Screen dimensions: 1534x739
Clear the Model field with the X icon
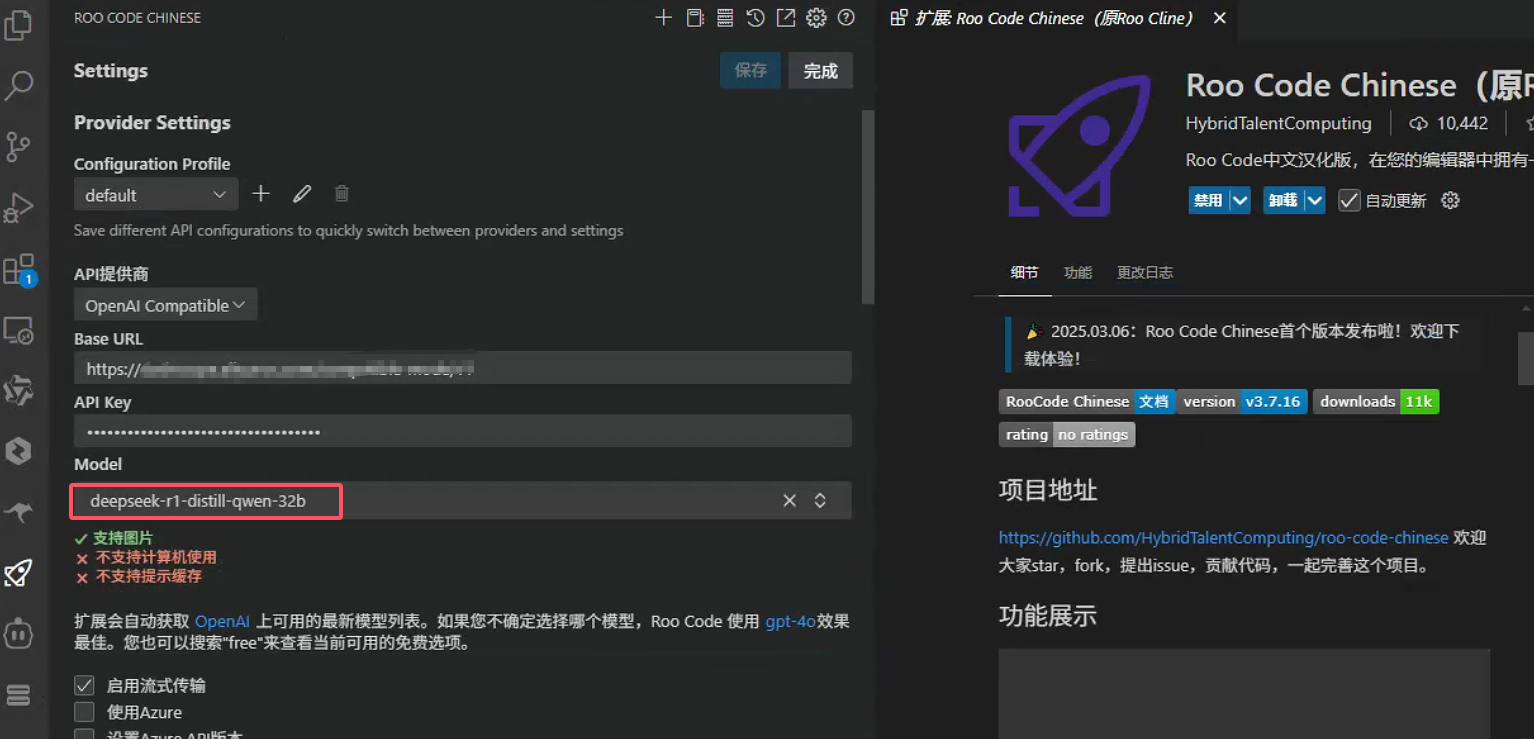[x=789, y=500]
